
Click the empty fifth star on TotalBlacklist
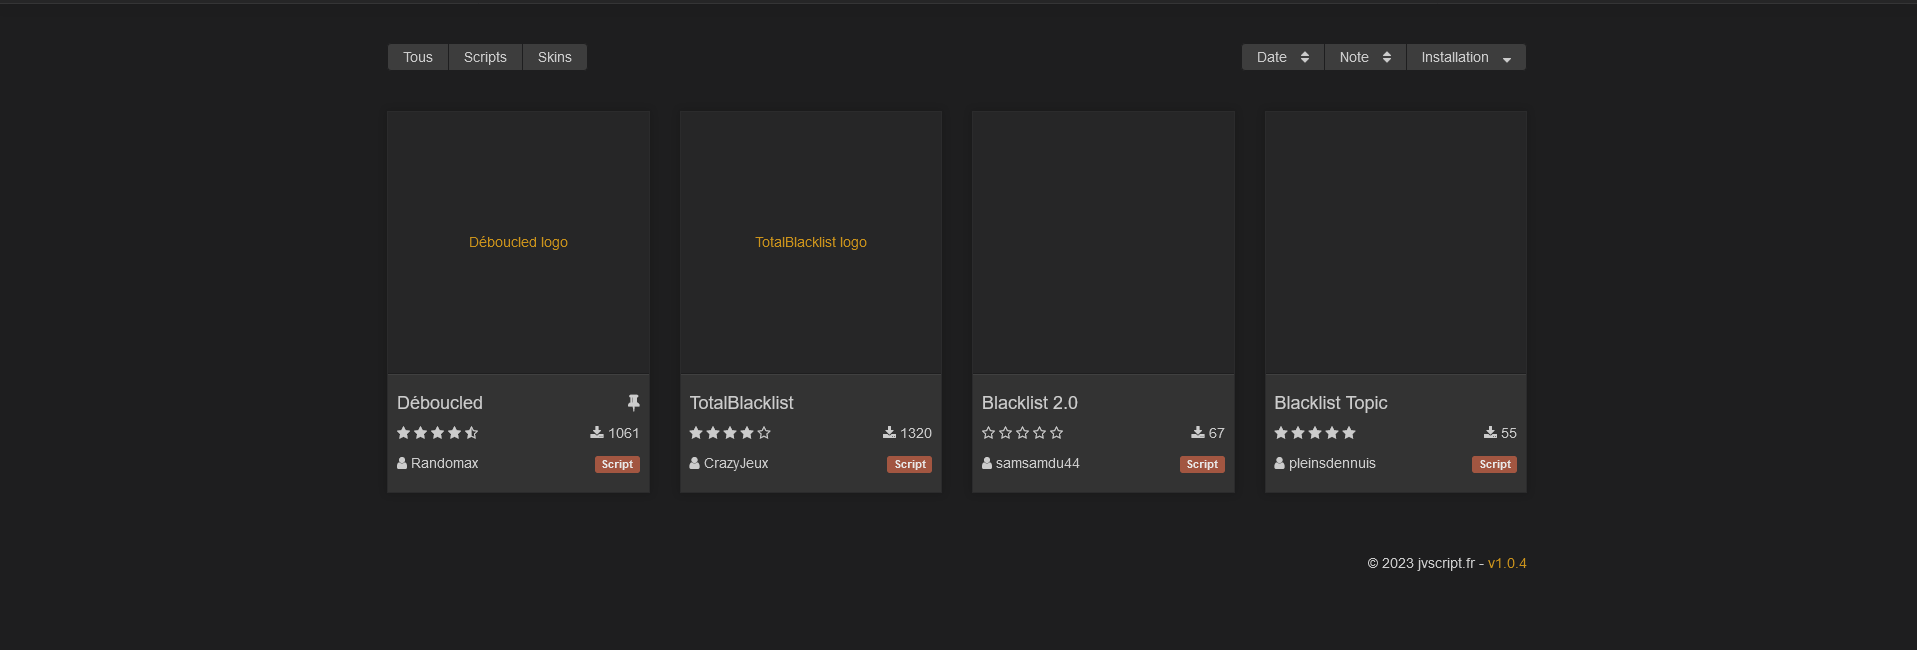764,433
